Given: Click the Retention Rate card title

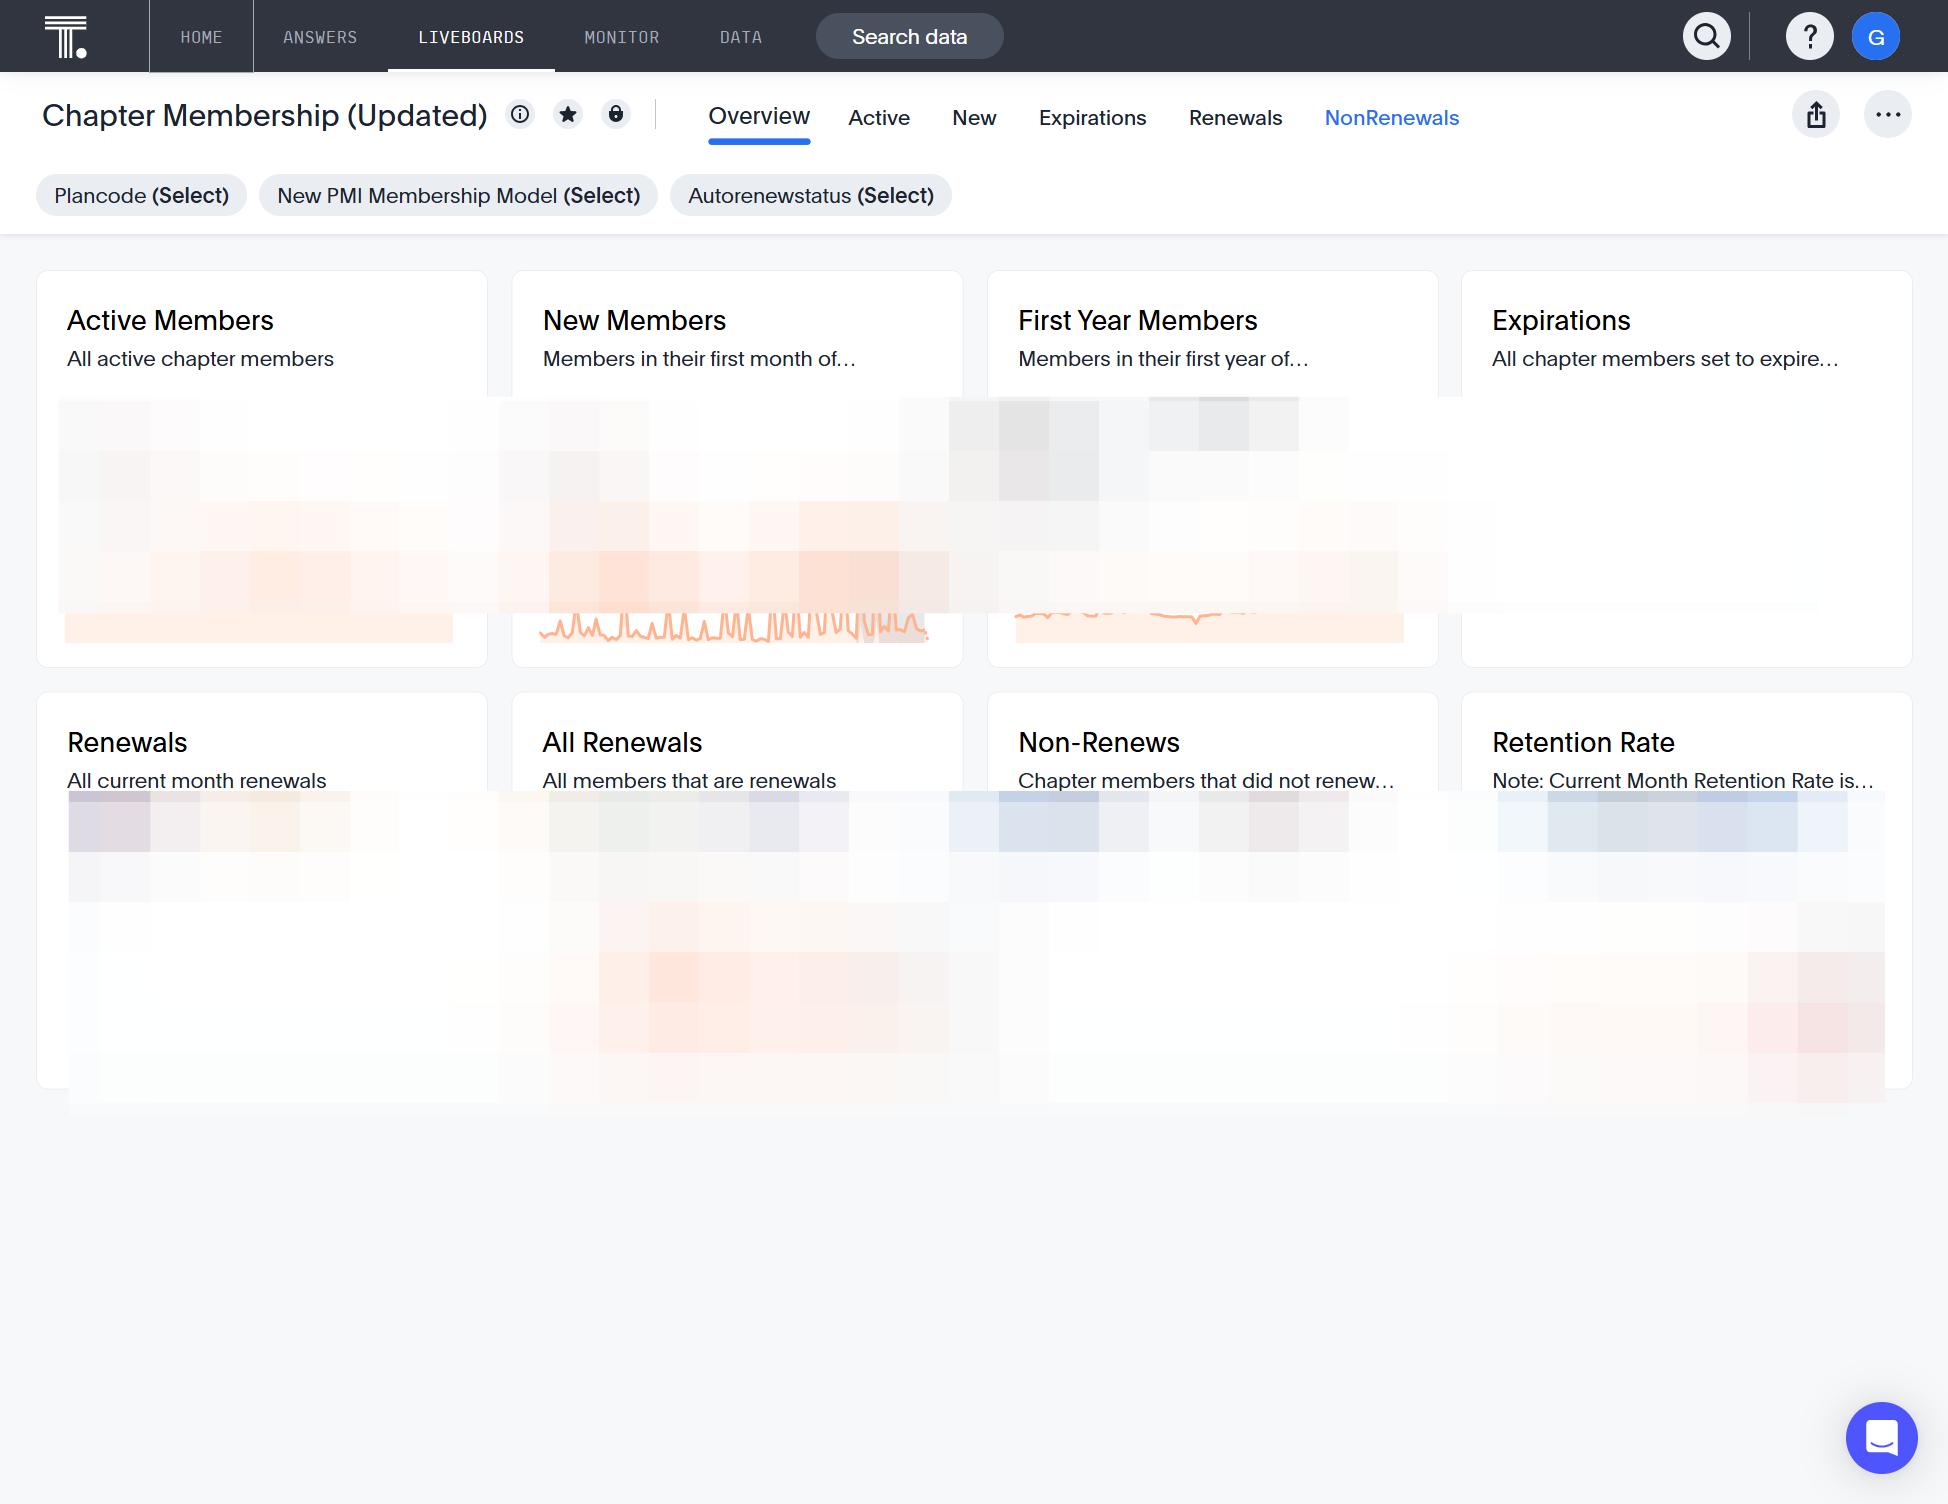Looking at the screenshot, I should (x=1583, y=742).
